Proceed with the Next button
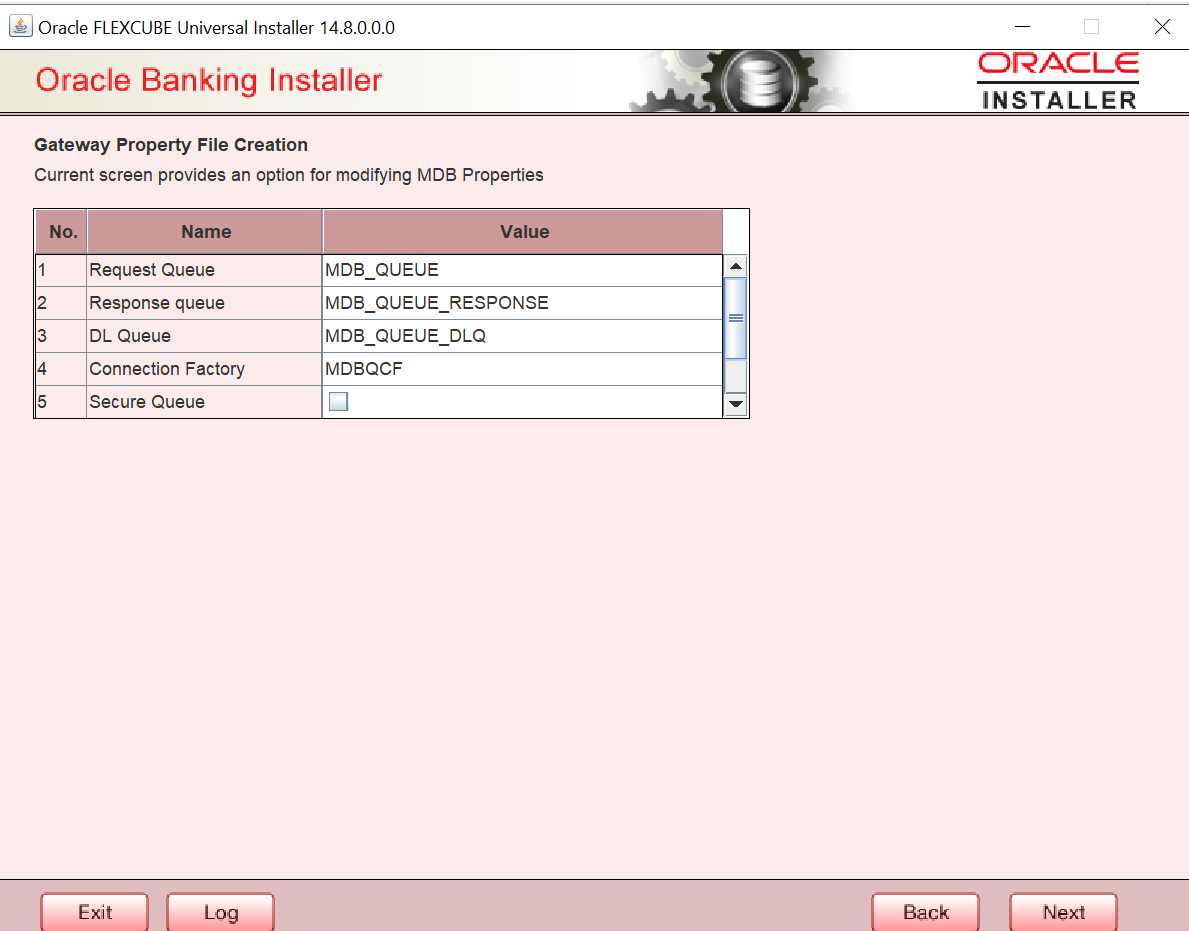Image resolution: width=1189 pixels, height=931 pixels. click(x=1063, y=912)
